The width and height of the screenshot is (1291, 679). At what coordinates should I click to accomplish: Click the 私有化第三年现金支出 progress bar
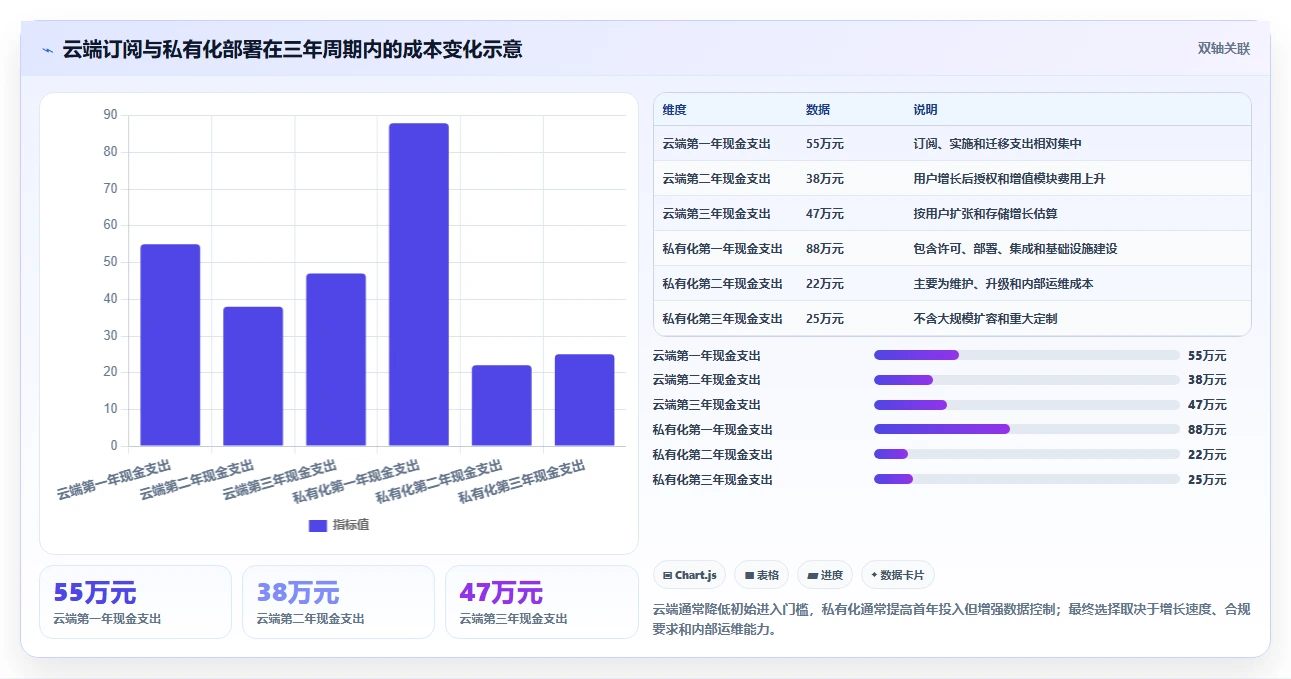click(1027, 479)
